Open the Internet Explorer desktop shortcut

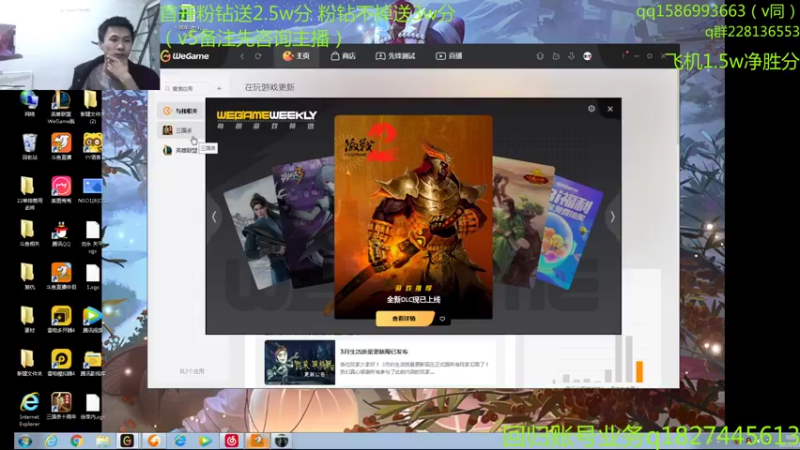tap(30, 409)
